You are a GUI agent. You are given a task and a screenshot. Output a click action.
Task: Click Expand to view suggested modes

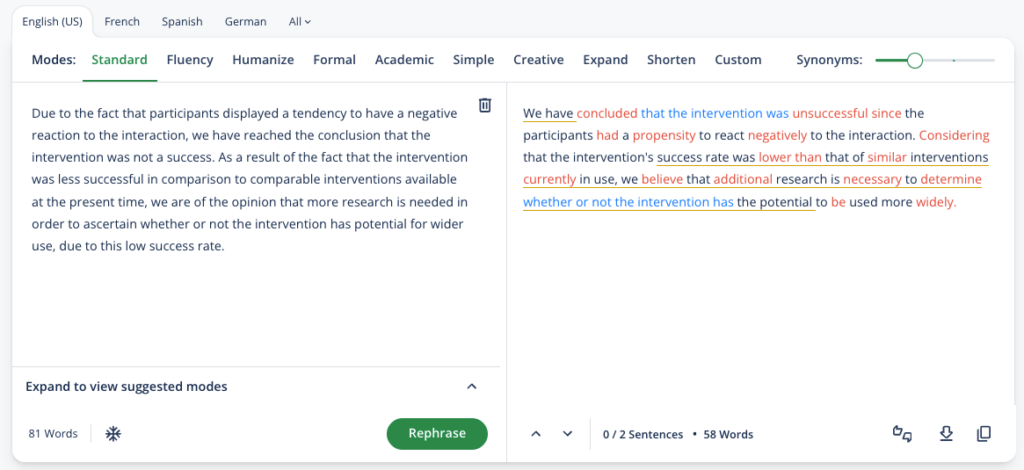(126, 387)
